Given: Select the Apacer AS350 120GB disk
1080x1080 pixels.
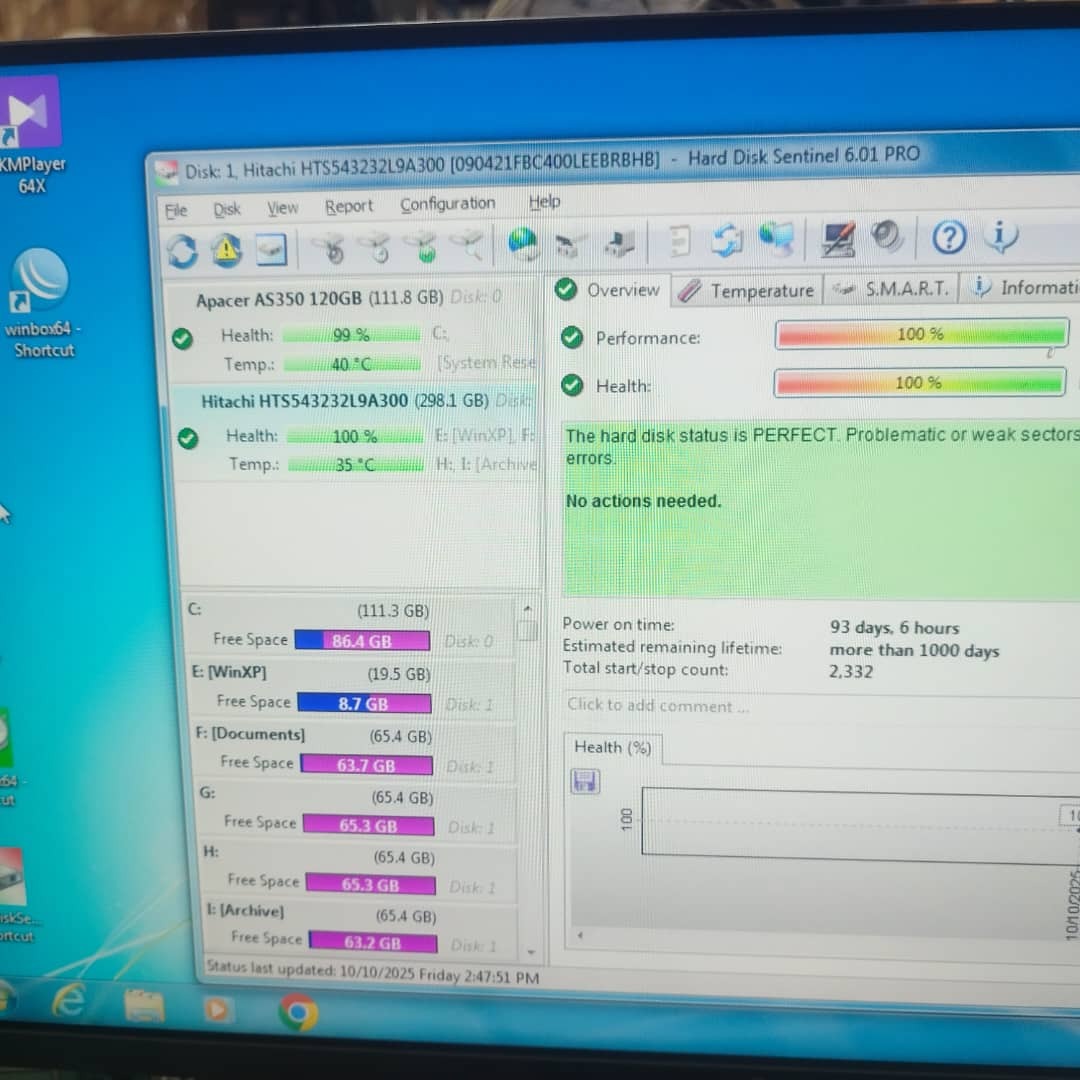Looking at the screenshot, I should coord(320,299).
